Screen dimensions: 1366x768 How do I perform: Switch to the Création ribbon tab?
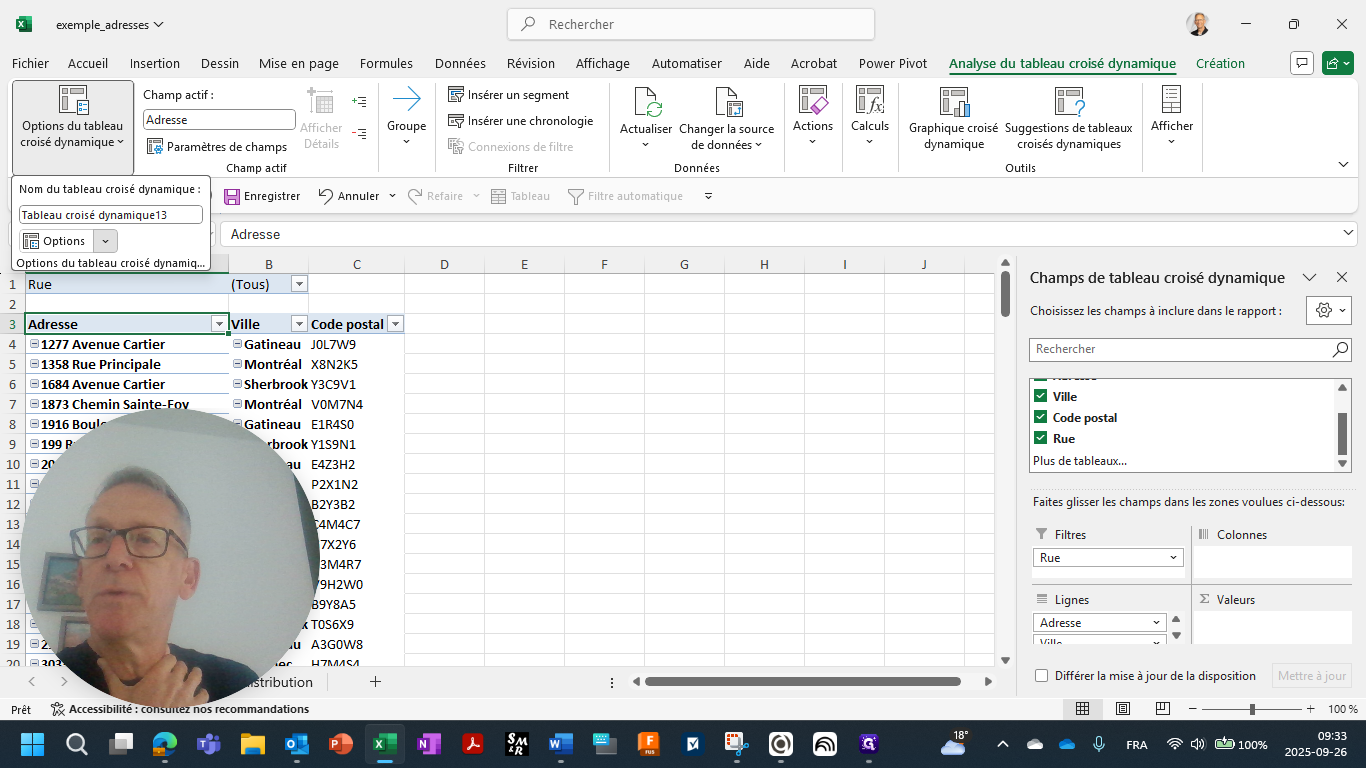[x=1220, y=63]
